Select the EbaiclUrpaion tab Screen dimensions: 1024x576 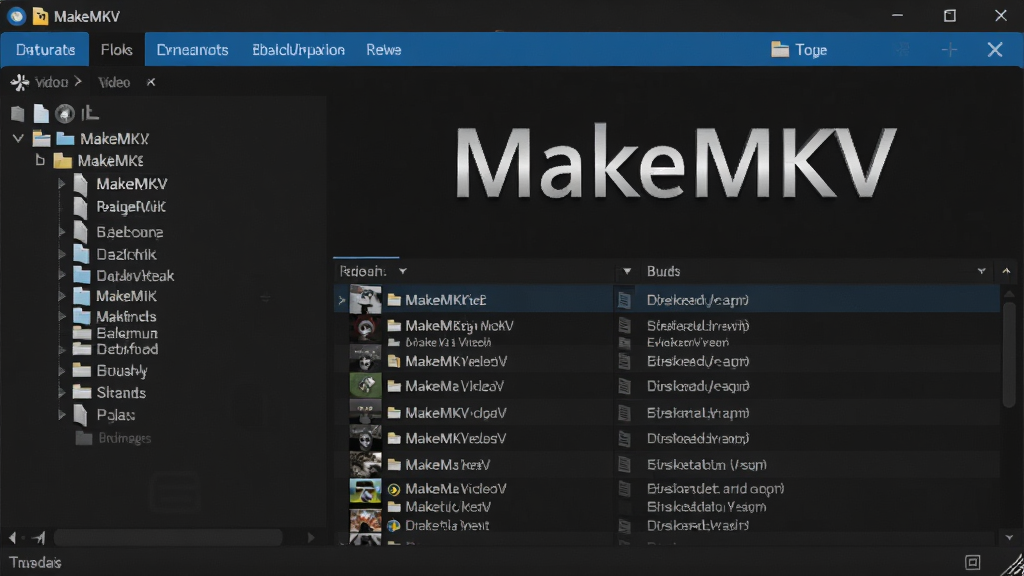tap(298, 50)
